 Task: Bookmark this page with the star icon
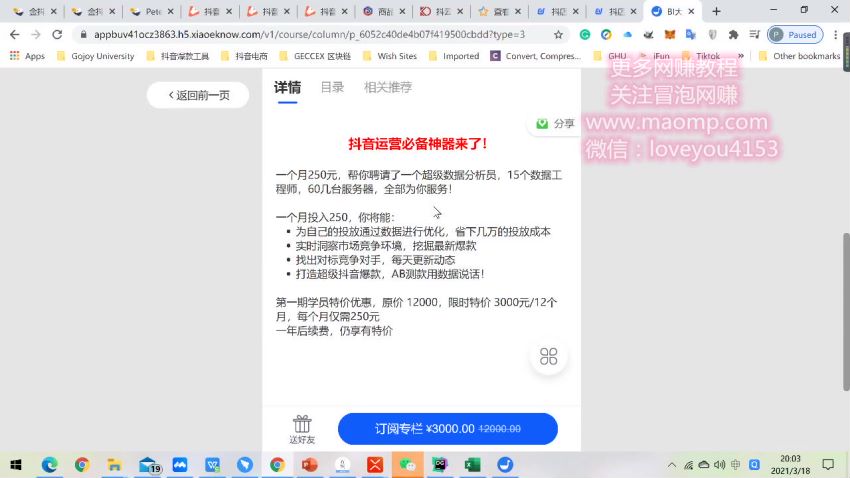pyautogui.click(x=558, y=35)
